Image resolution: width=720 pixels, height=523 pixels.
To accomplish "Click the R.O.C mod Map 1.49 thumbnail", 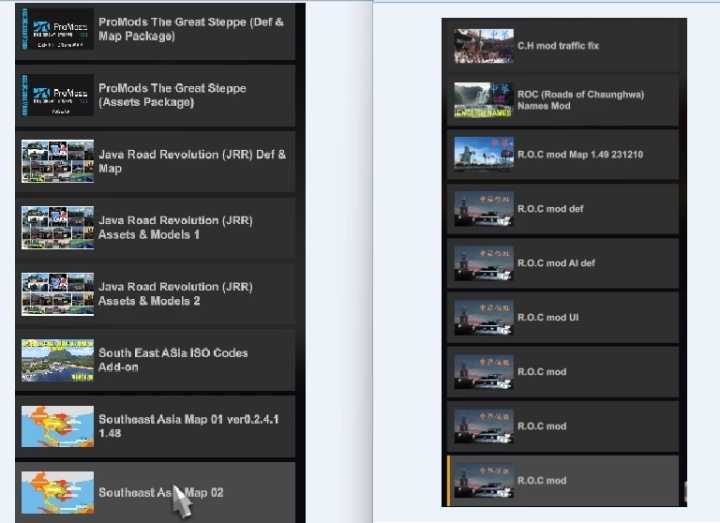I will tap(484, 154).
